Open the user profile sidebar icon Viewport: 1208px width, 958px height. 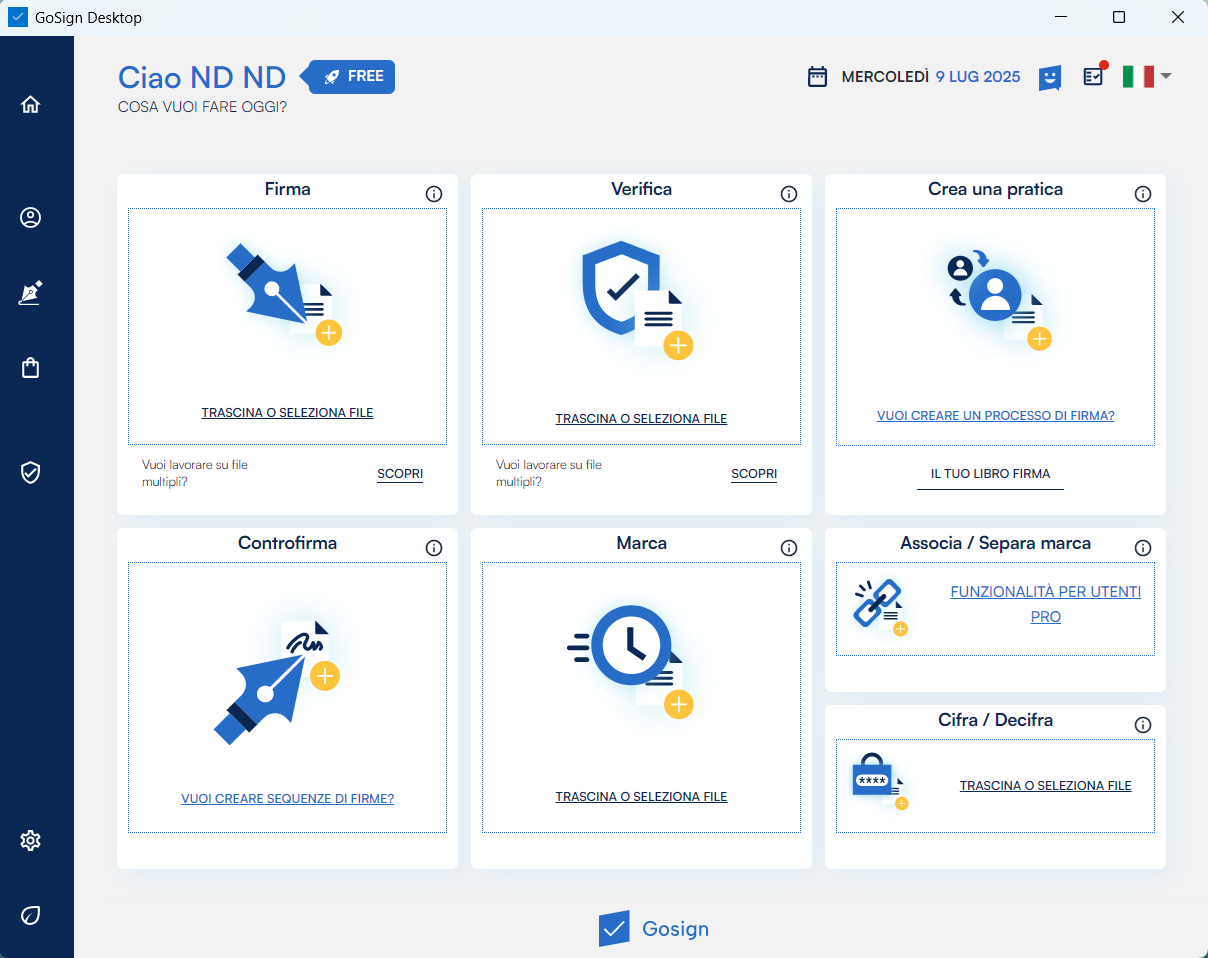(x=31, y=218)
